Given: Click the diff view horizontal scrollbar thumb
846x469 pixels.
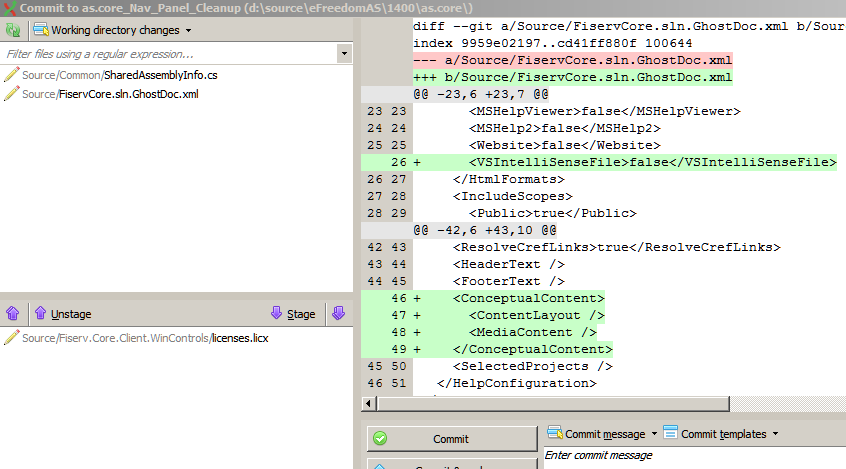Looking at the screenshot, I should (553, 403).
